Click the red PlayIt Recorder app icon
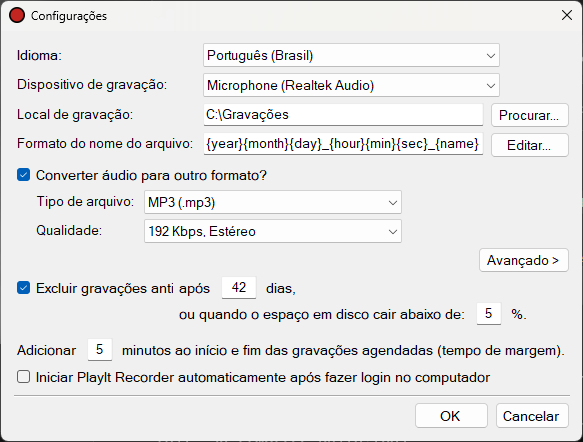This screenshot has height=442, width=583. [x=17, y=16]
